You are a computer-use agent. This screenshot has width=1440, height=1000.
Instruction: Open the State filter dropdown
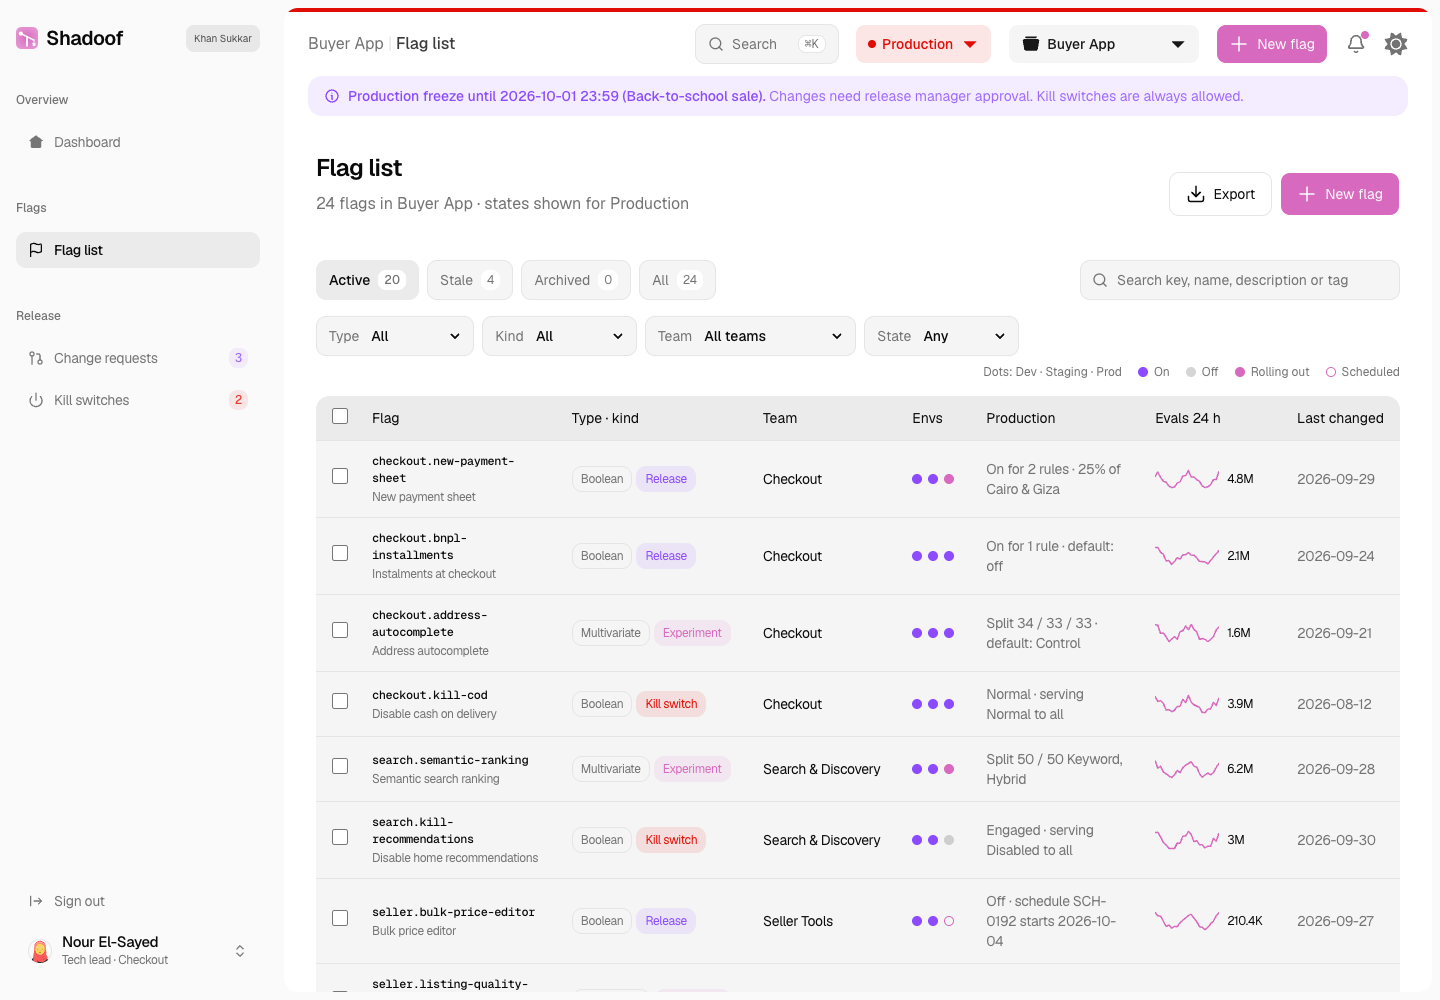click(941, 336)
